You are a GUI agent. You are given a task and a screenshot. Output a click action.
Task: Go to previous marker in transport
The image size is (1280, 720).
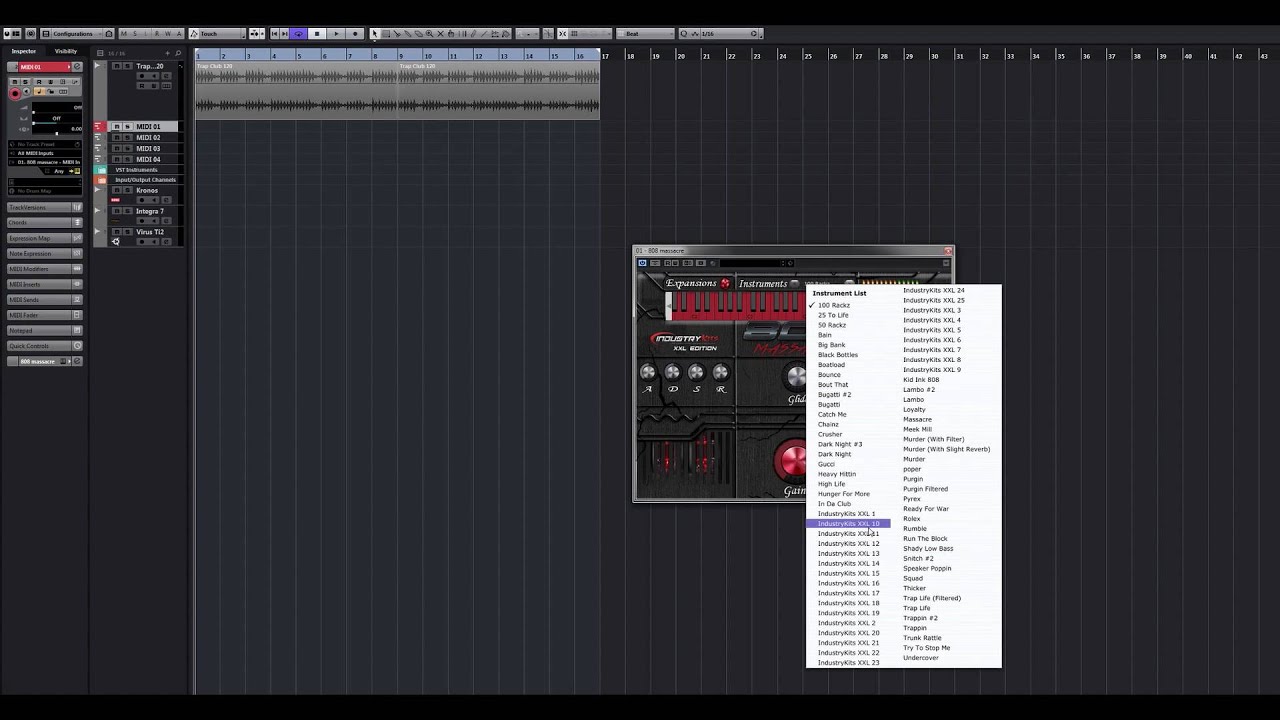[x=274, y=34]
